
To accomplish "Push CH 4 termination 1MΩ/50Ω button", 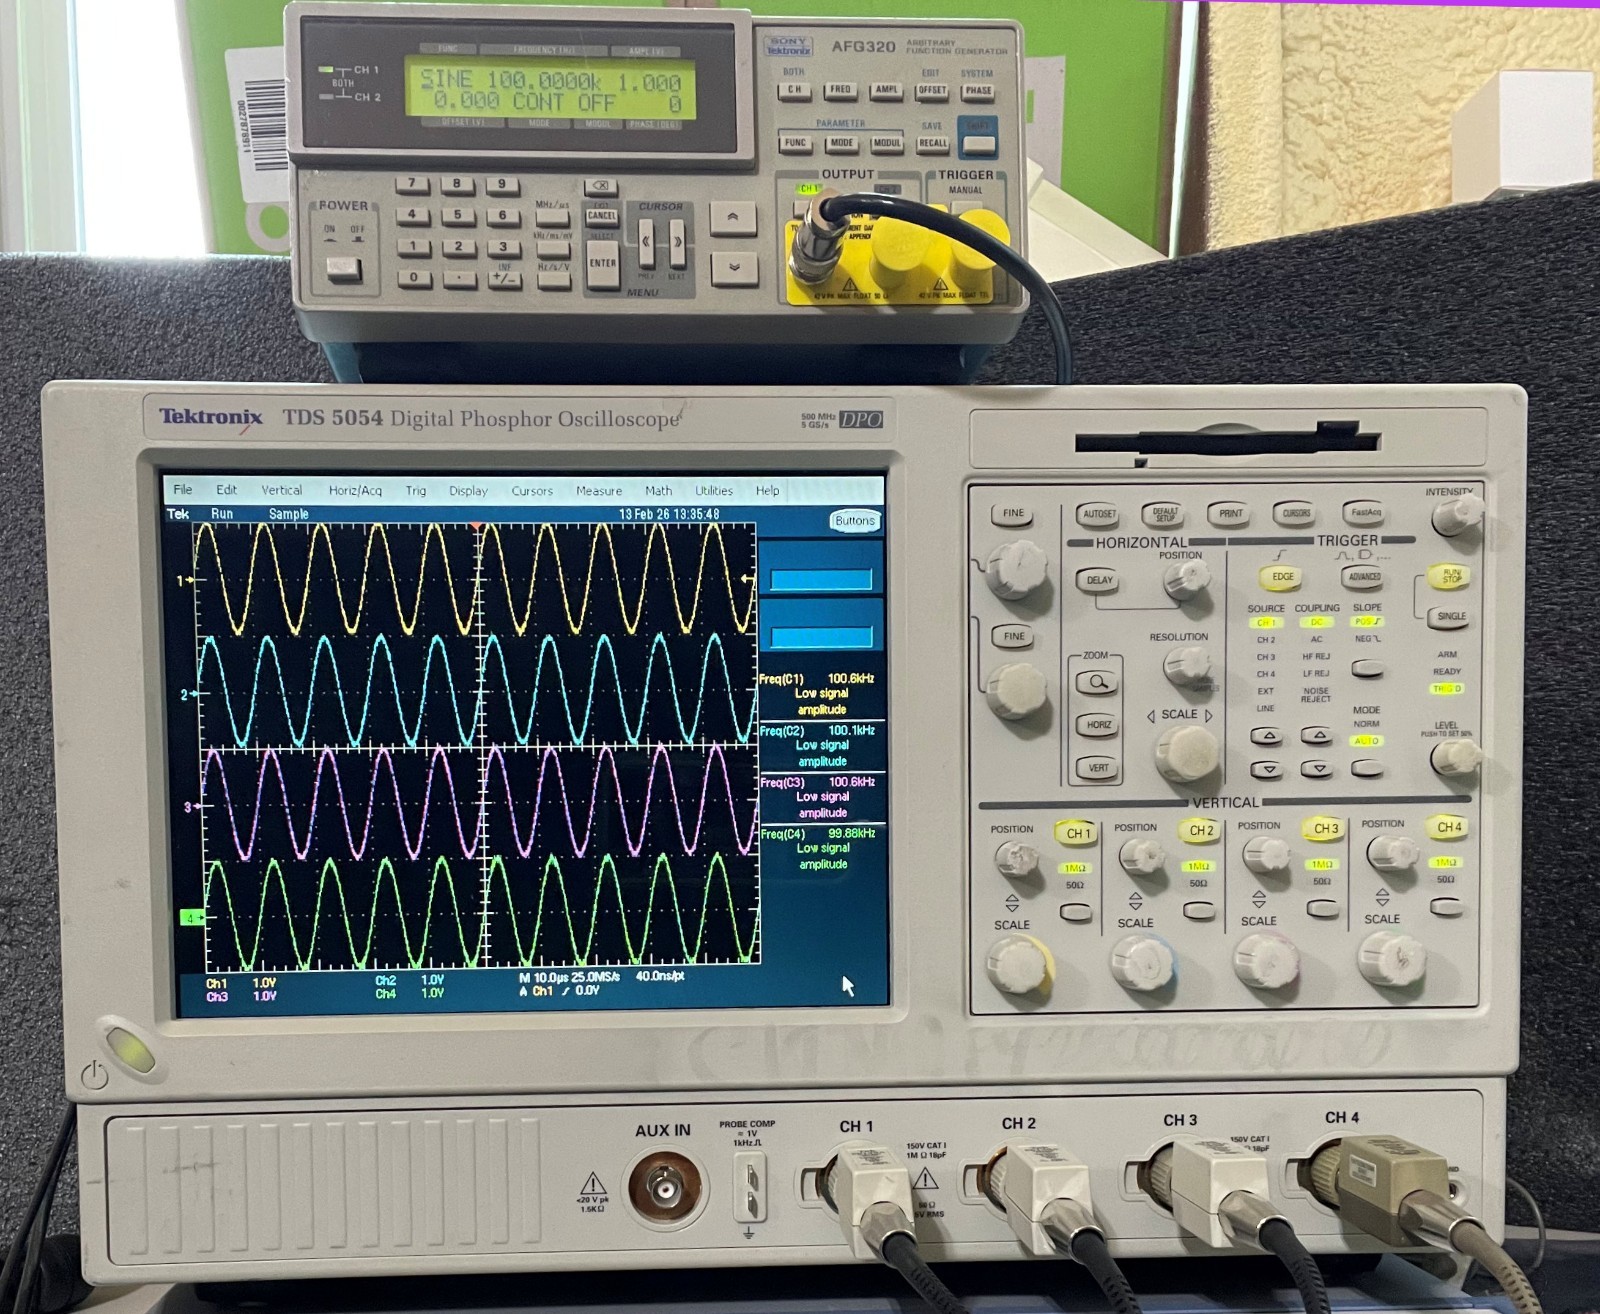I will (x=1446, y=906).
